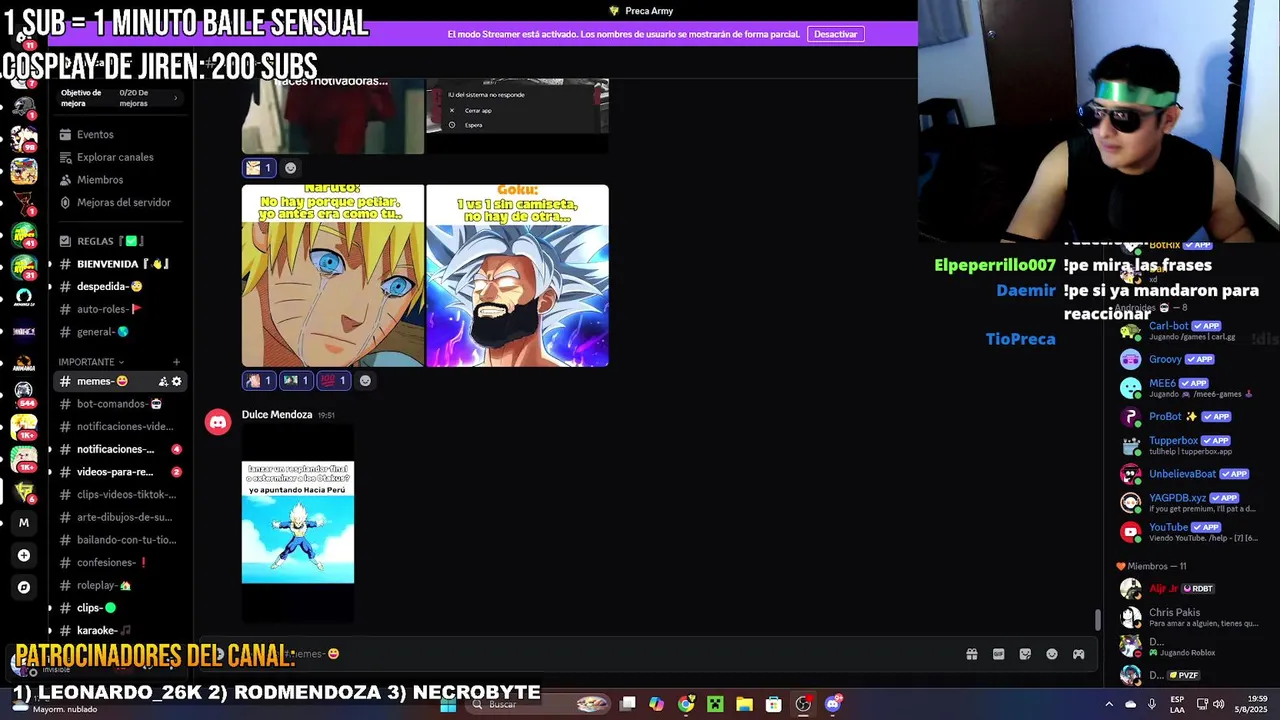The height and width of the screenshot is (720, 1280).
Task: Open the server icon with 98 badge
Action: point(24,137)
